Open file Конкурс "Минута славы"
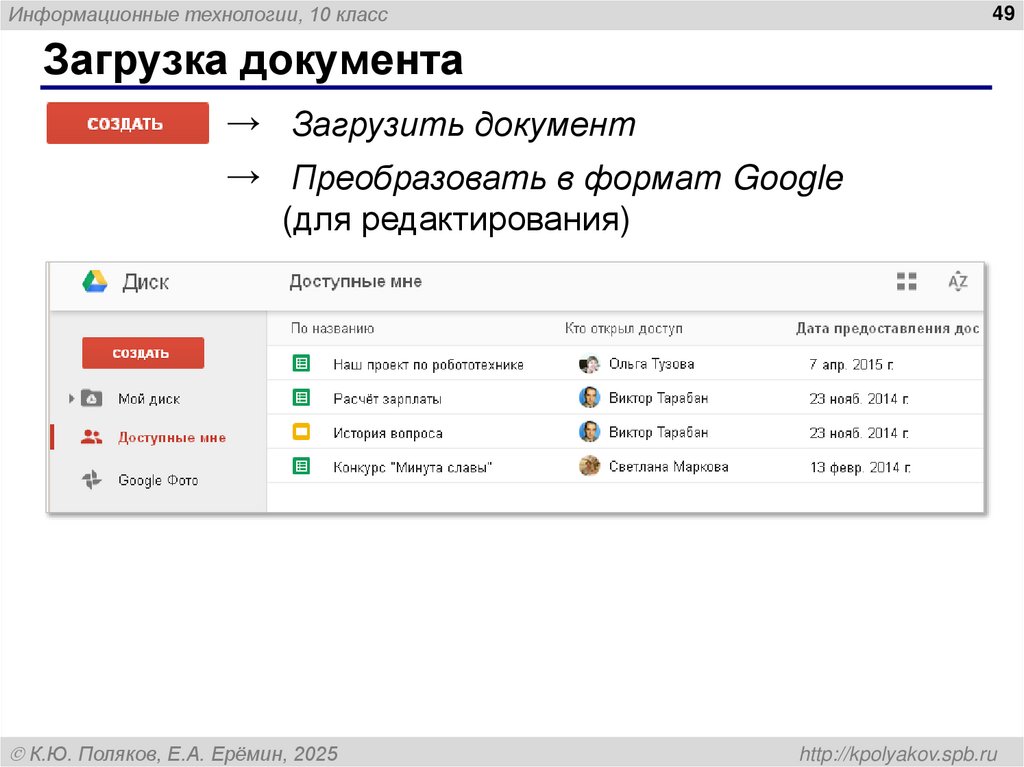The height and width of the screenshot is (767, 1024). tap(412, 467)
